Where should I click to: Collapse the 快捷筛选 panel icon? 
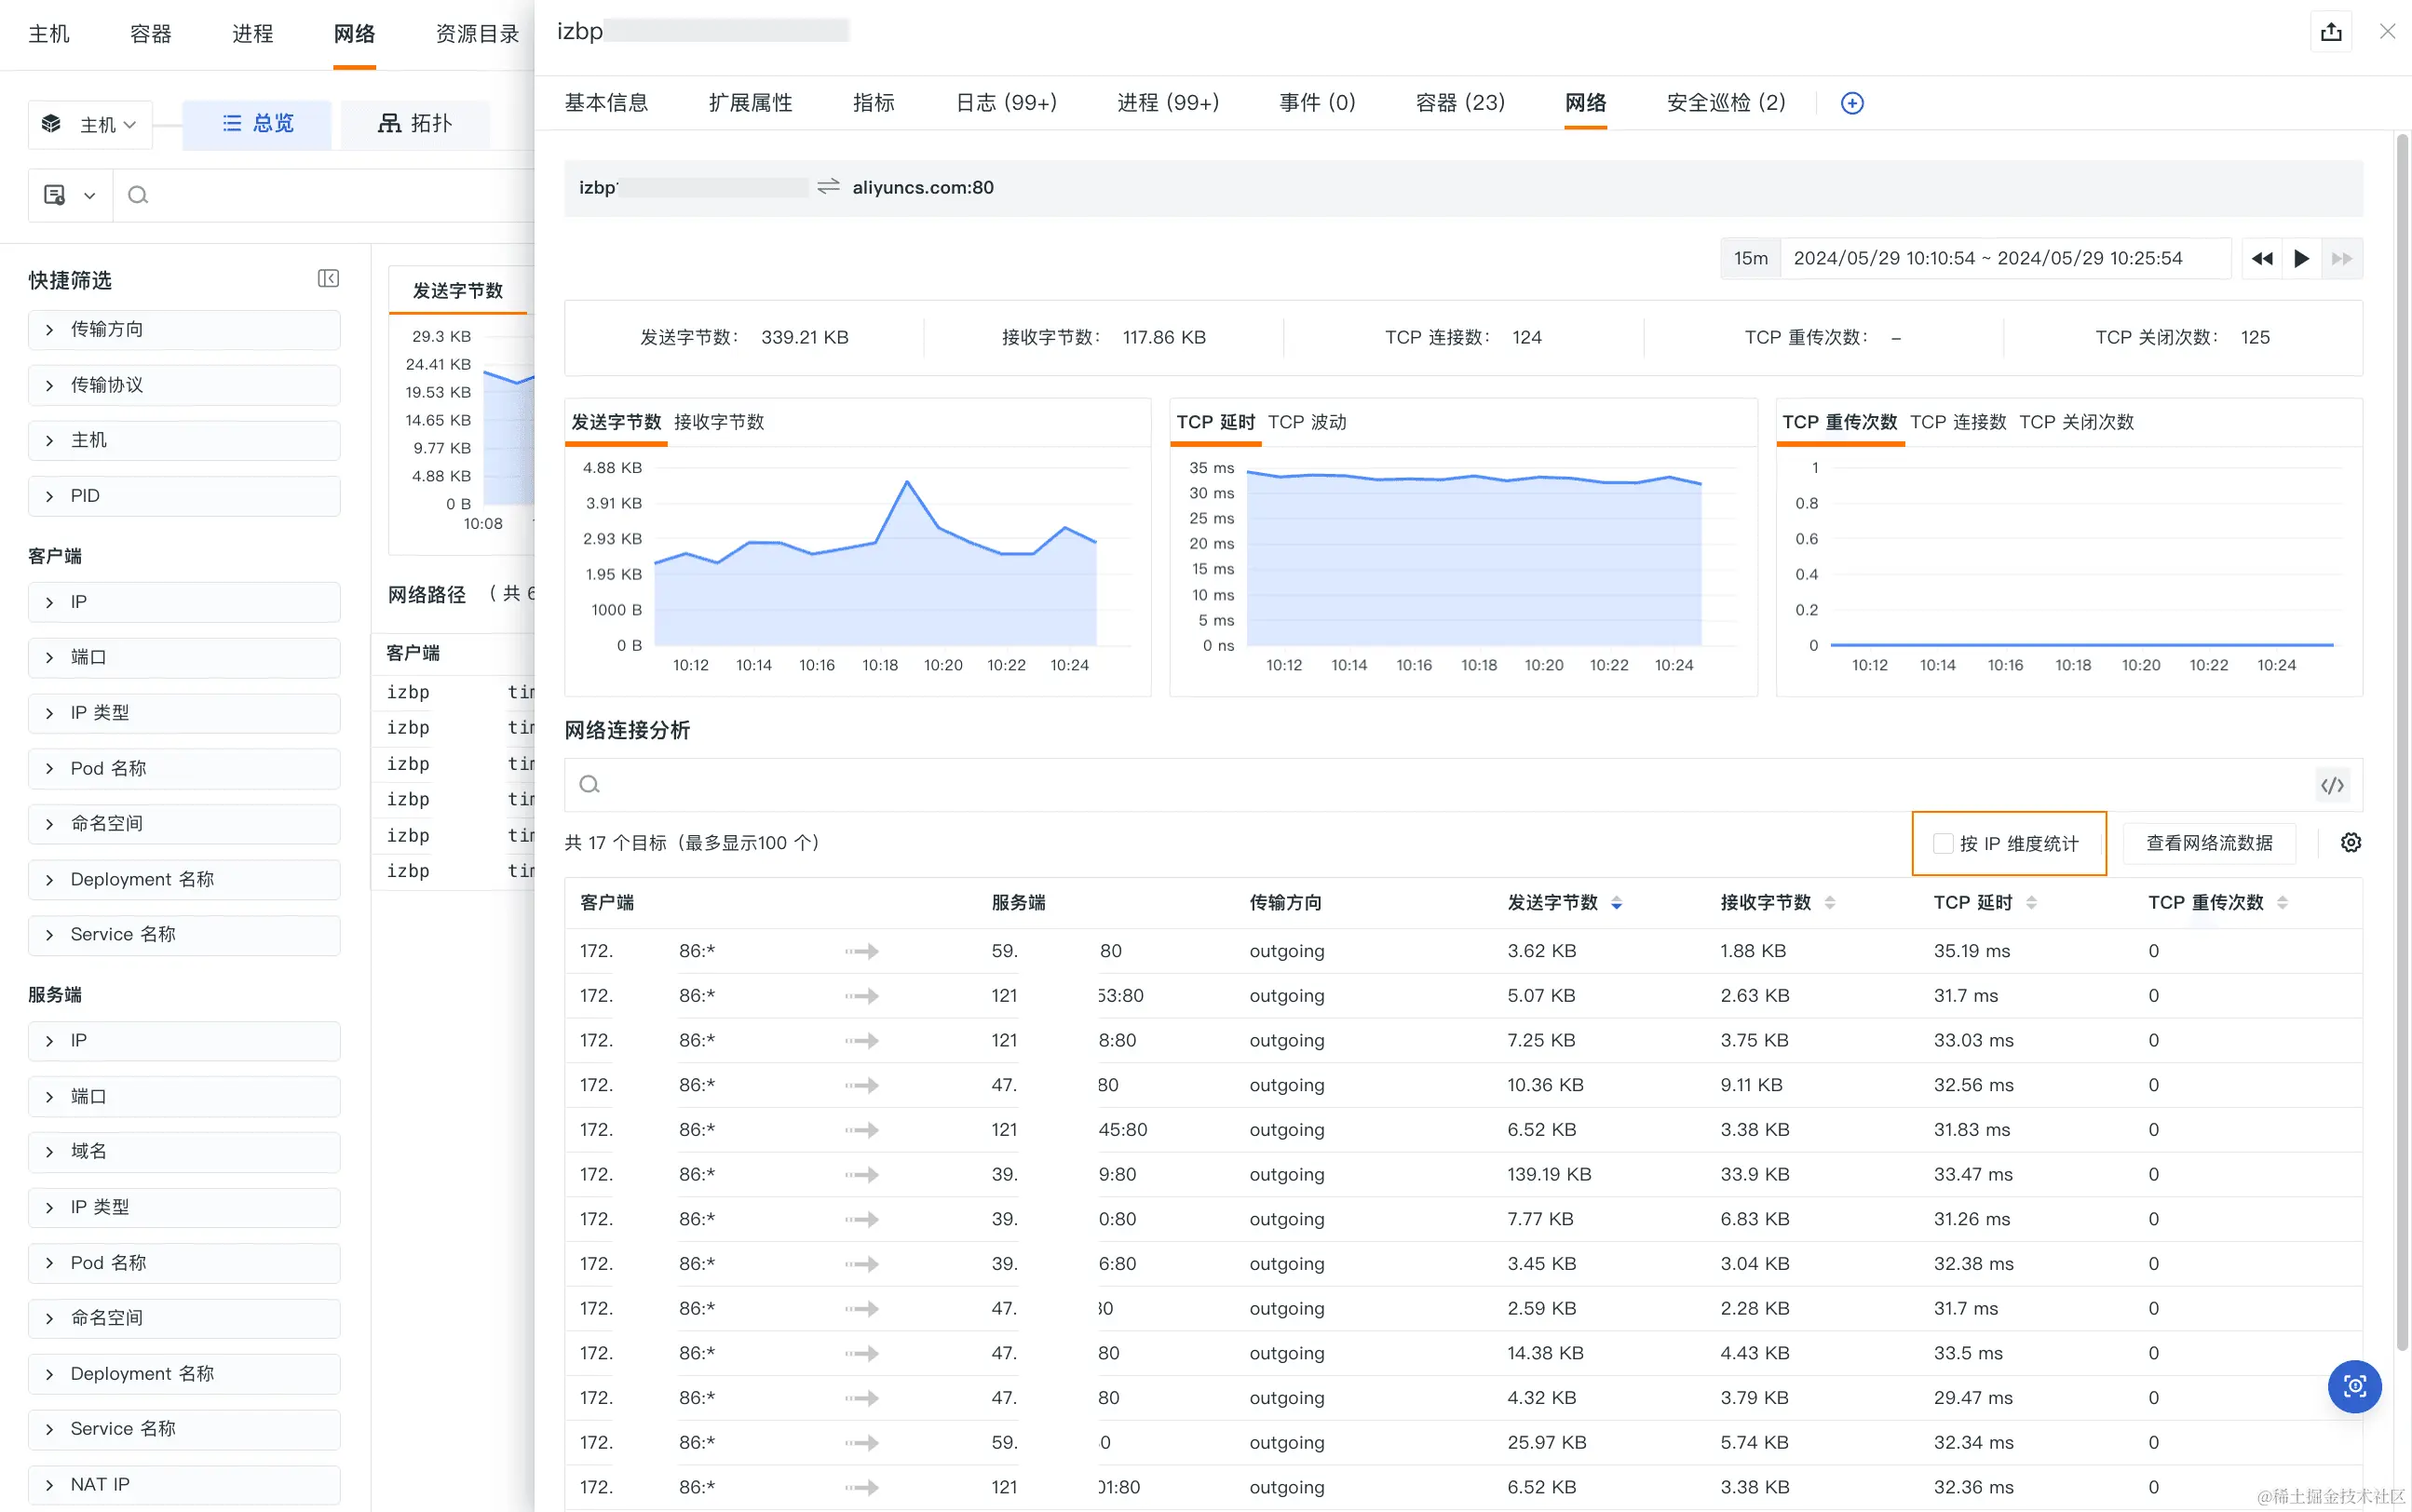pyautogui.click(x=328, y=279)
